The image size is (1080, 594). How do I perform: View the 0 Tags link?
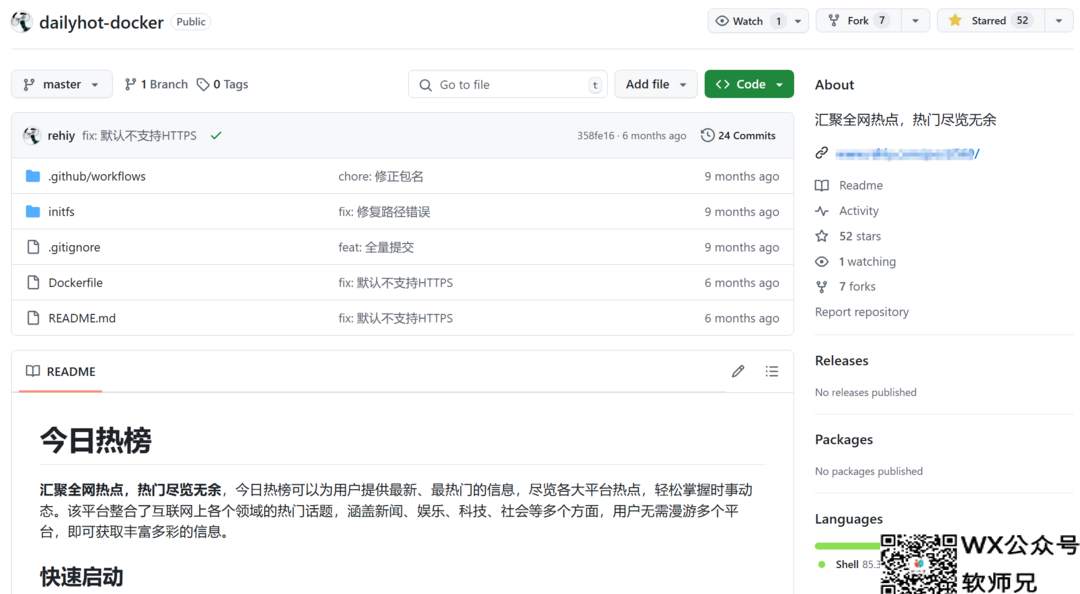(222, 84)
